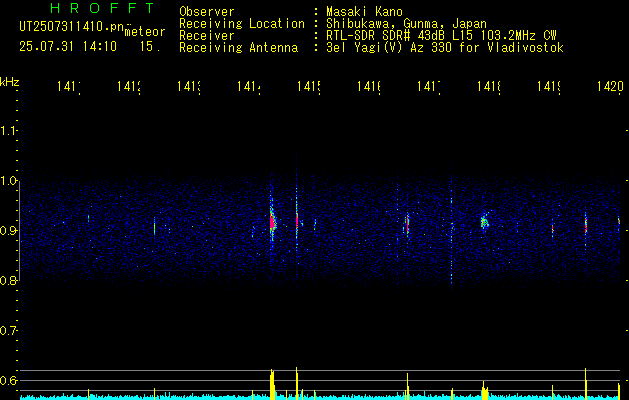Click the HROFFT title text
The image size is (629, 400).
point(103,8)
